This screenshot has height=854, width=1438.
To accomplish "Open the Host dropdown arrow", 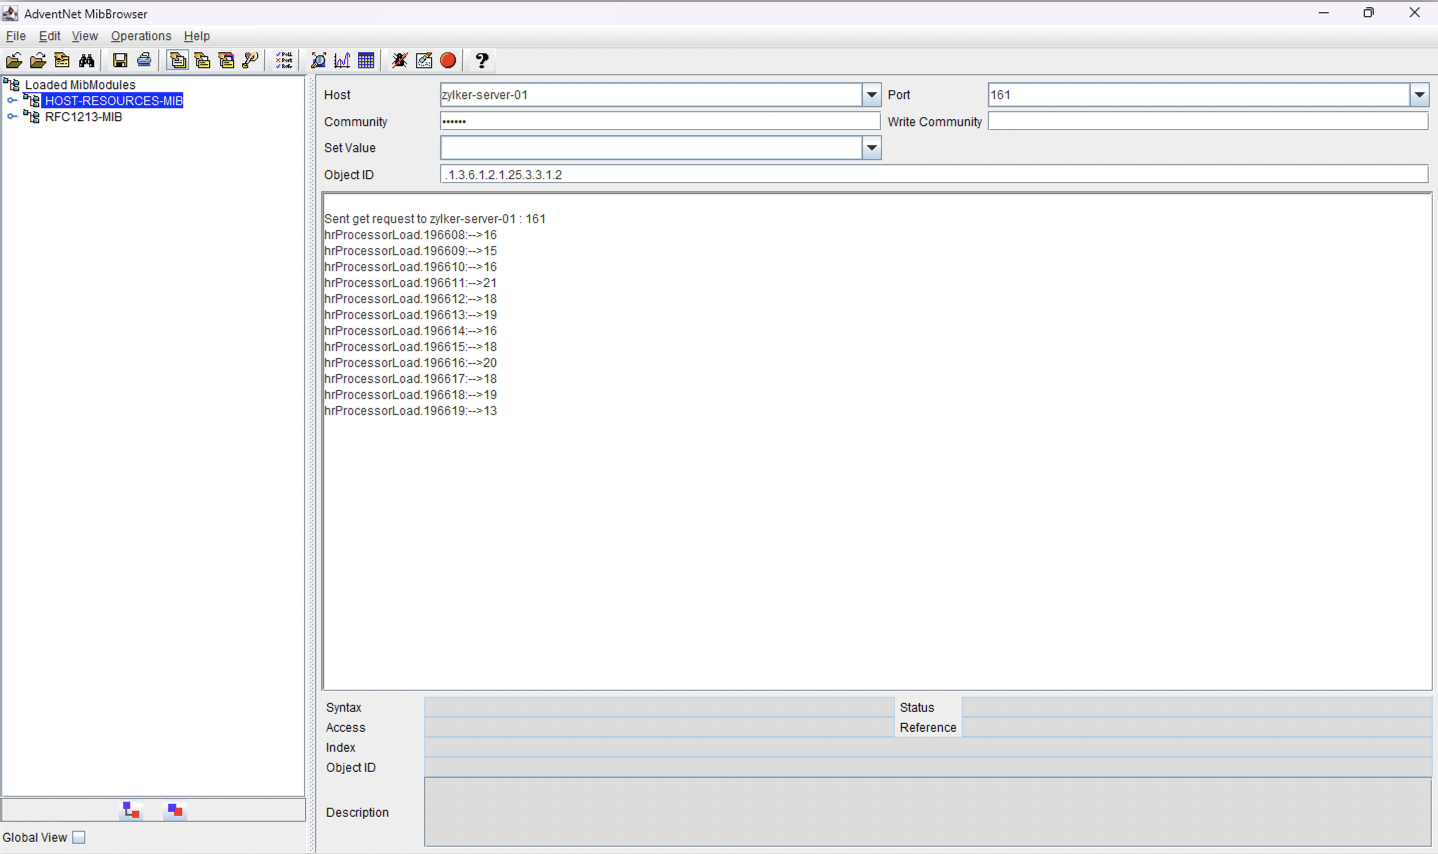I will tap(871, 95).
